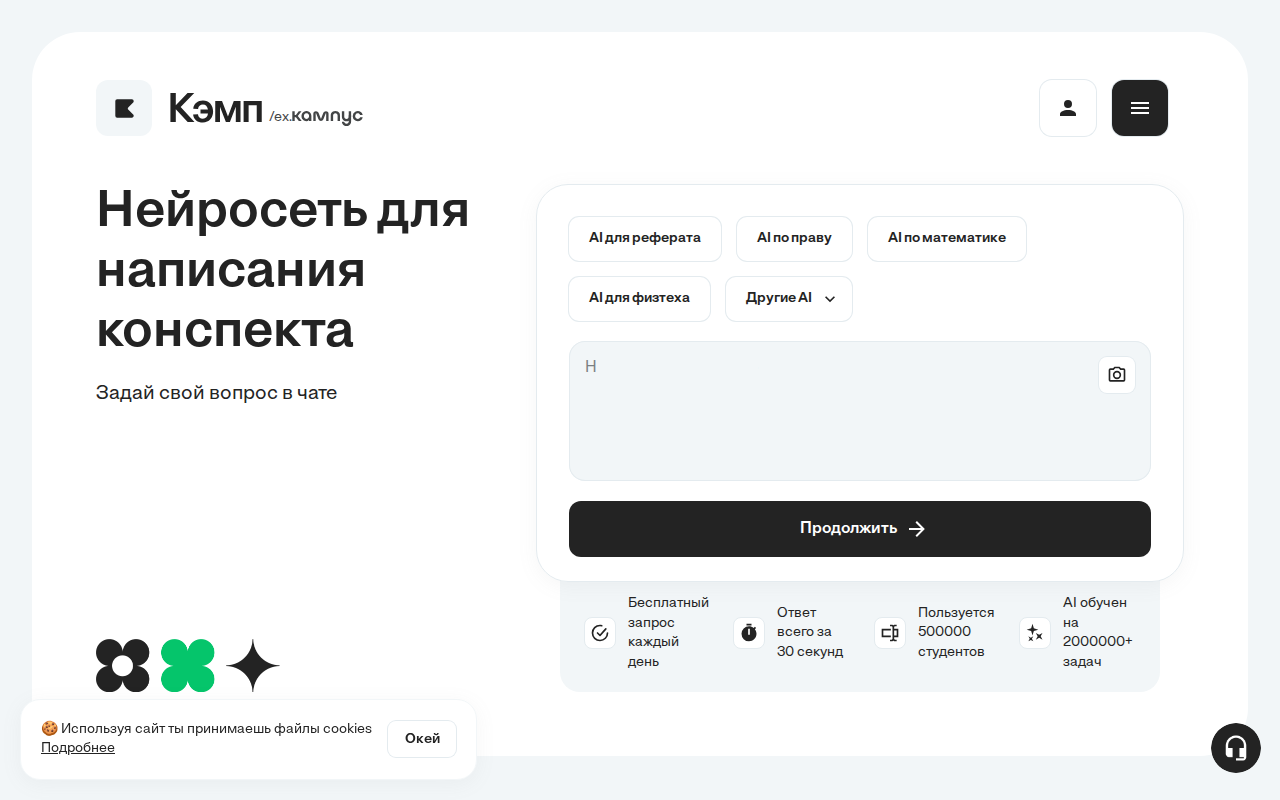Select the AI для физтеха chip

(x=639, y=299)
